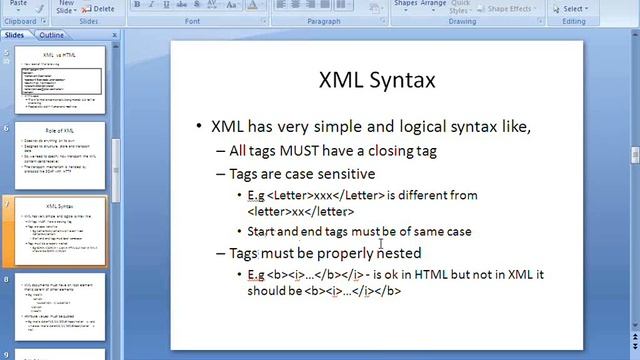Align text right in Paragraph group
Screen dimensions: 640x360
(x=310, y=4)
